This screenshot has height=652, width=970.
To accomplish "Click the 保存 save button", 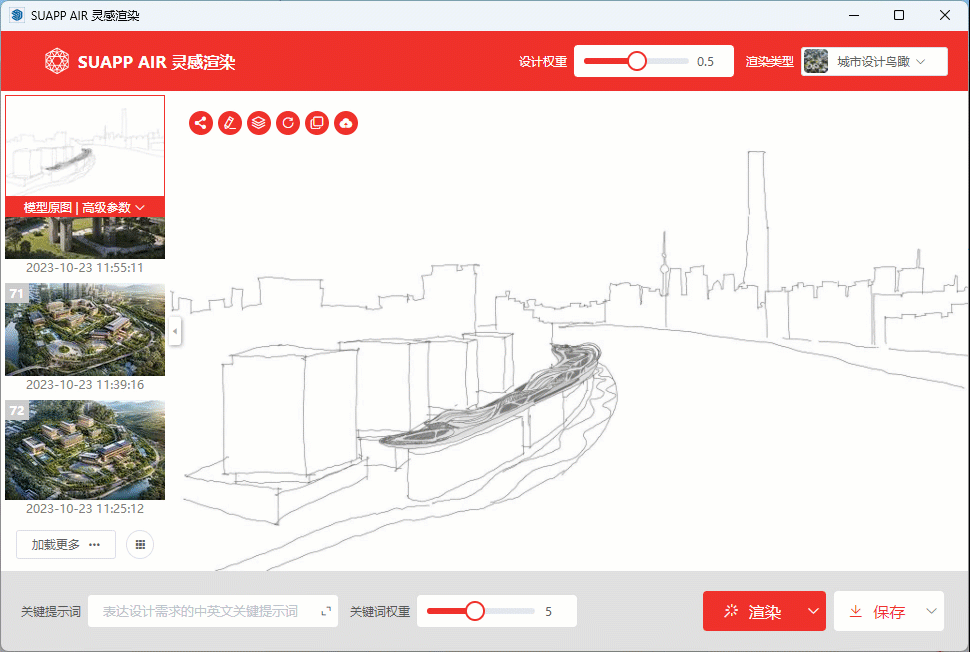I will point(877,611).
